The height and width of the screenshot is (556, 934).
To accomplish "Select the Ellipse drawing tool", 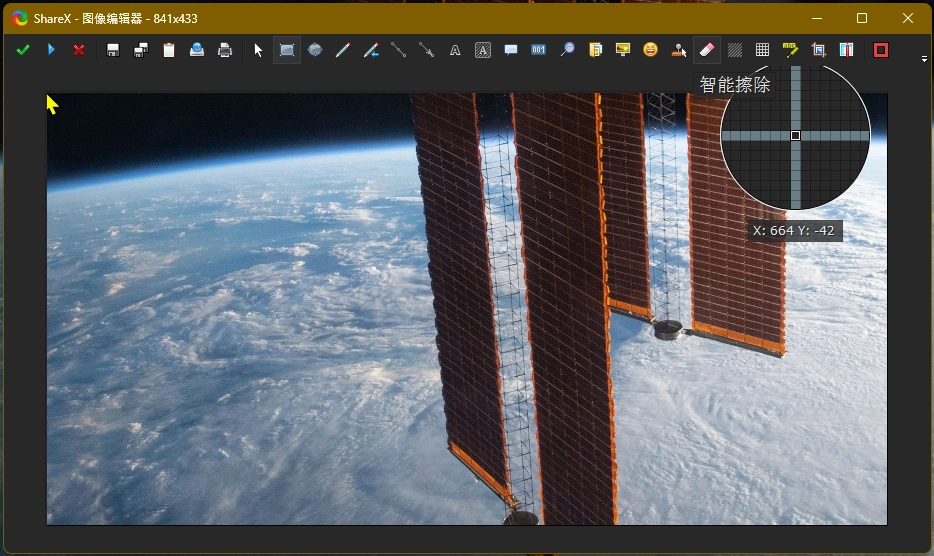I will click(x=315, y=50).
